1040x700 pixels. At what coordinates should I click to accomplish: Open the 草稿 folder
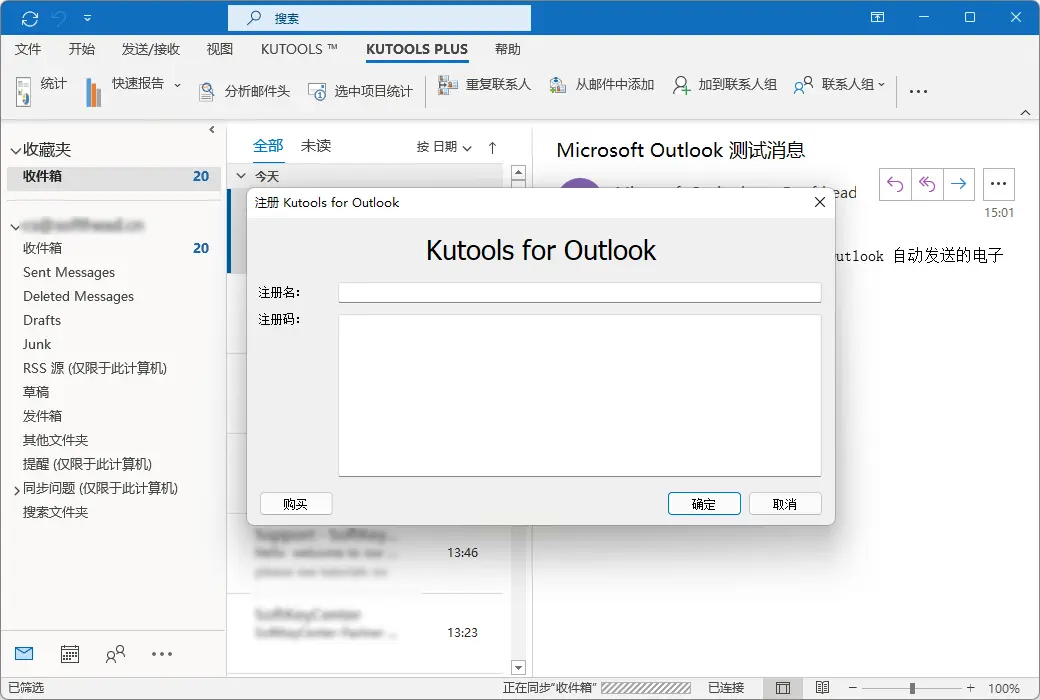36,392
